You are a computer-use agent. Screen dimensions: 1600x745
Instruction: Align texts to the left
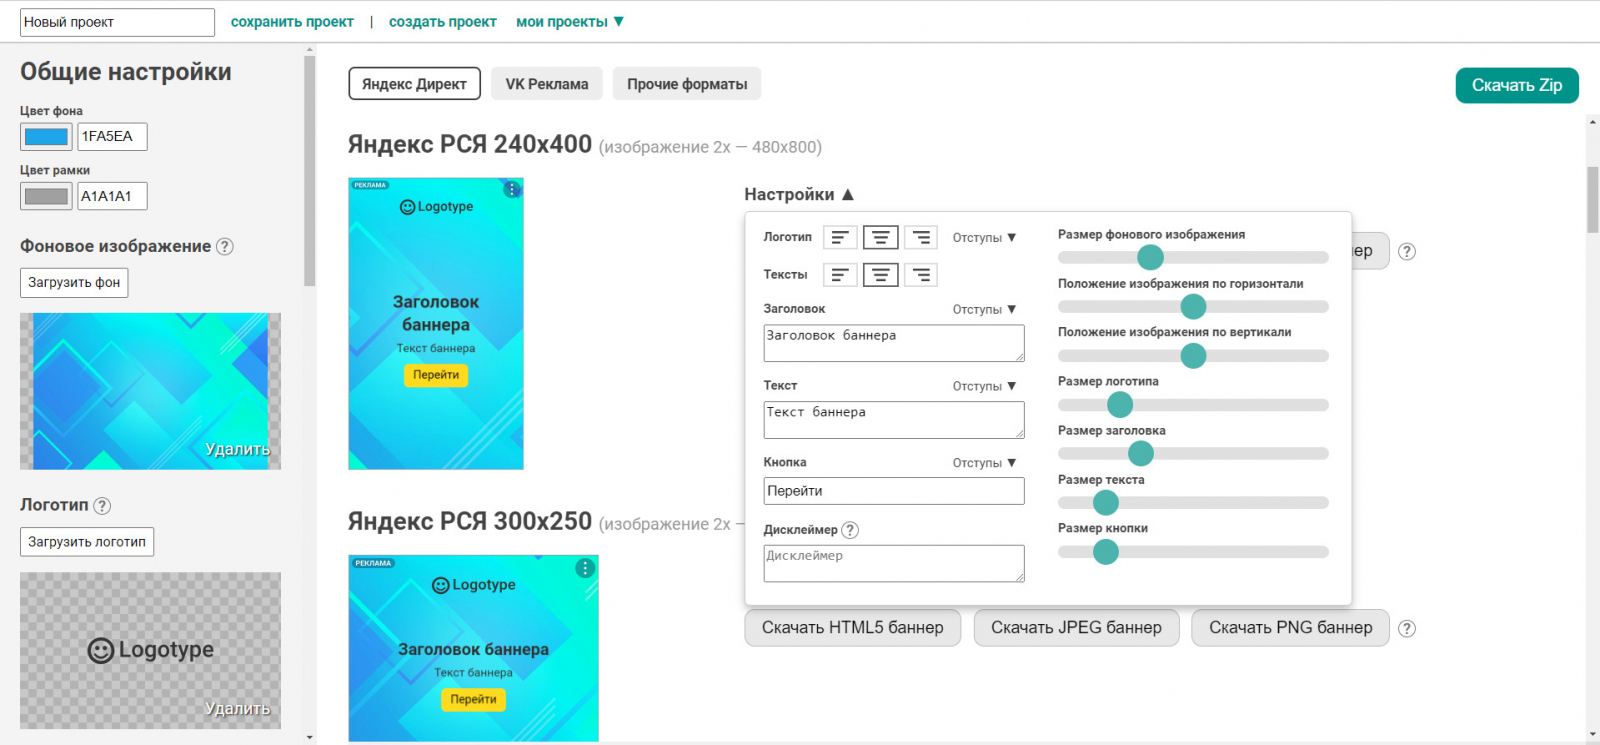pos(840,274)
